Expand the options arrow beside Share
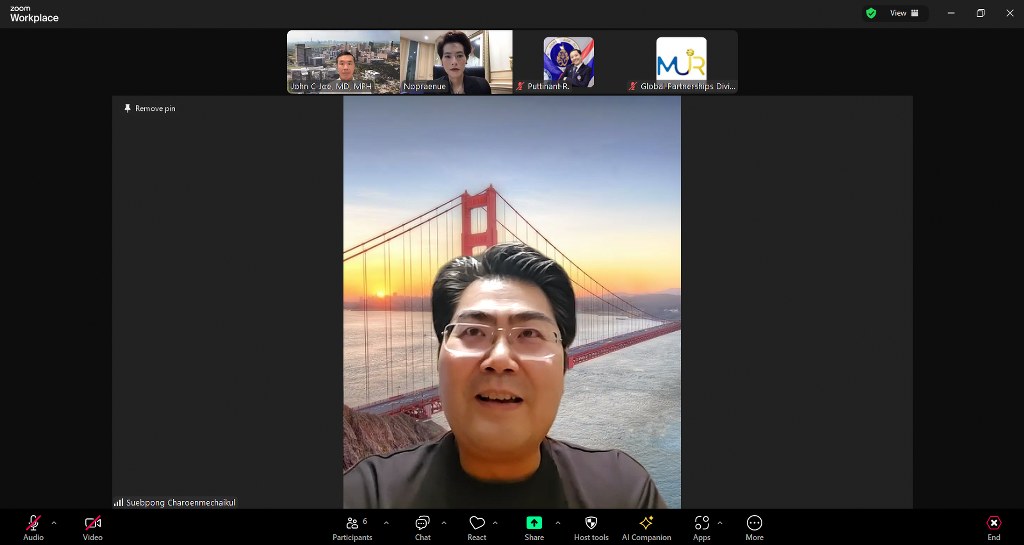Screen dimensions: 1024x545 (x=558, y=522)
